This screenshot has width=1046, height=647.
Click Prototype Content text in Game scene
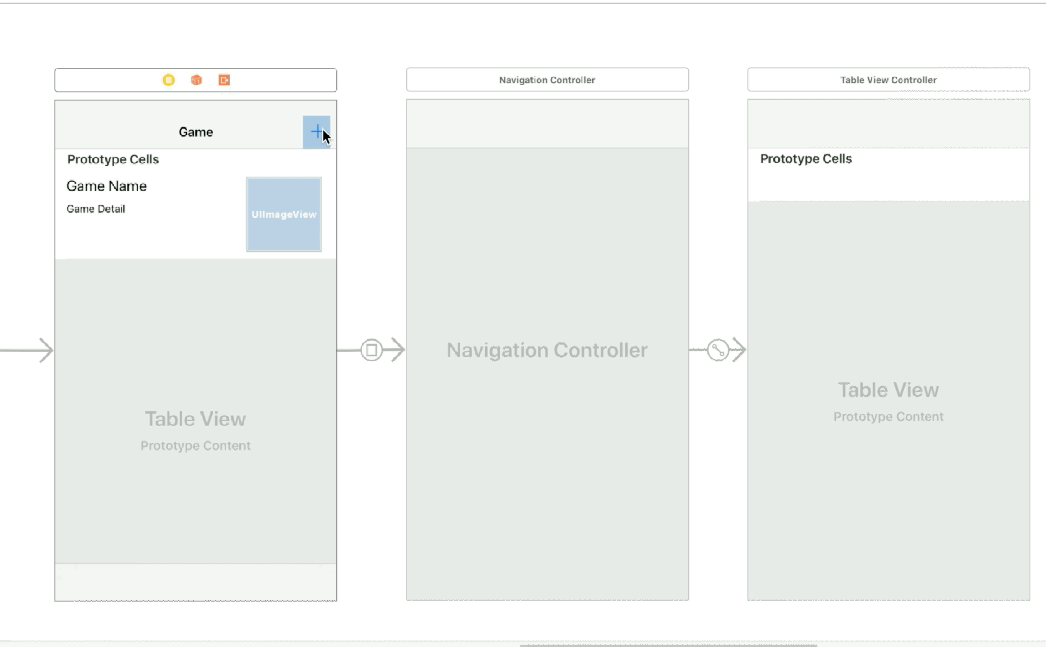195,446
